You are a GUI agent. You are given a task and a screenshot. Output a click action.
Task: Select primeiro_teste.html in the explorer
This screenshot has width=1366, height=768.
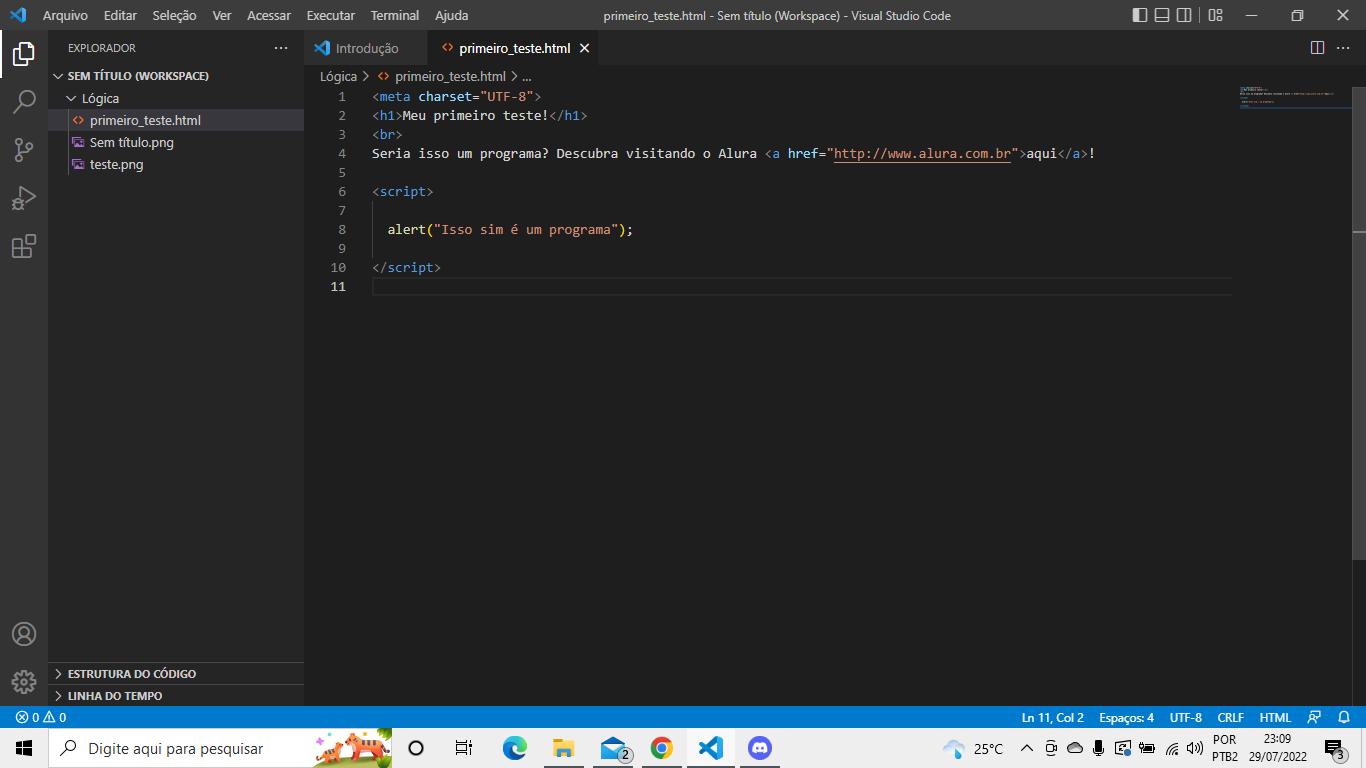pyautogui.click(x=176, y=120)
